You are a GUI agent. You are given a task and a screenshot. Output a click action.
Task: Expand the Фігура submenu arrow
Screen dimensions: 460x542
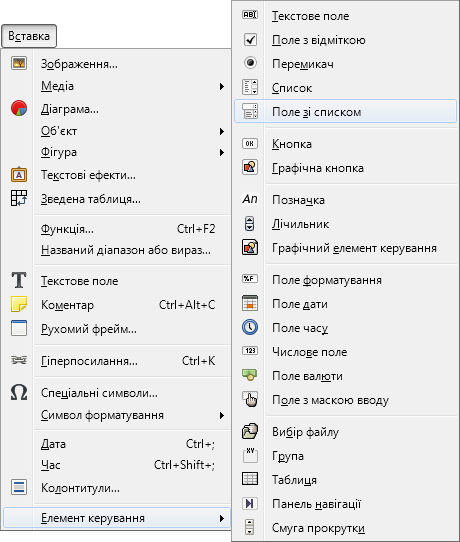click(222, 152)
